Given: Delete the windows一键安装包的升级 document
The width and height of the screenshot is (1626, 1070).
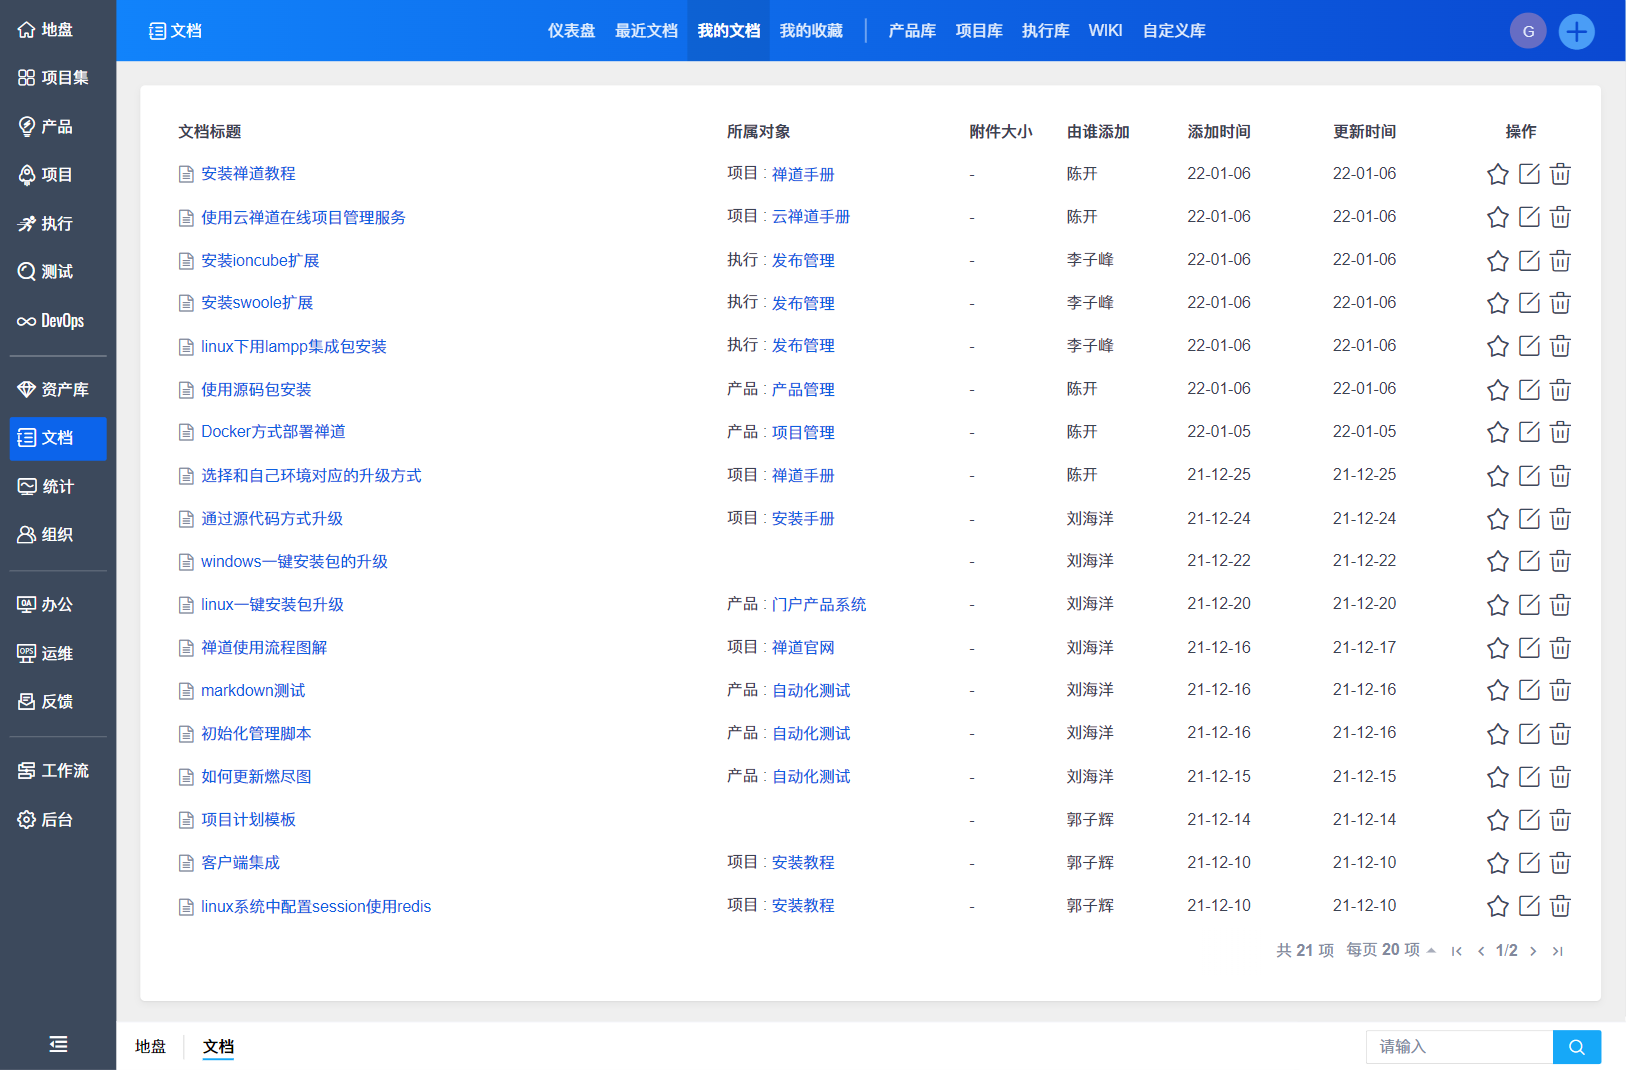Looking at the screenshot, I should pos(1560,561).
